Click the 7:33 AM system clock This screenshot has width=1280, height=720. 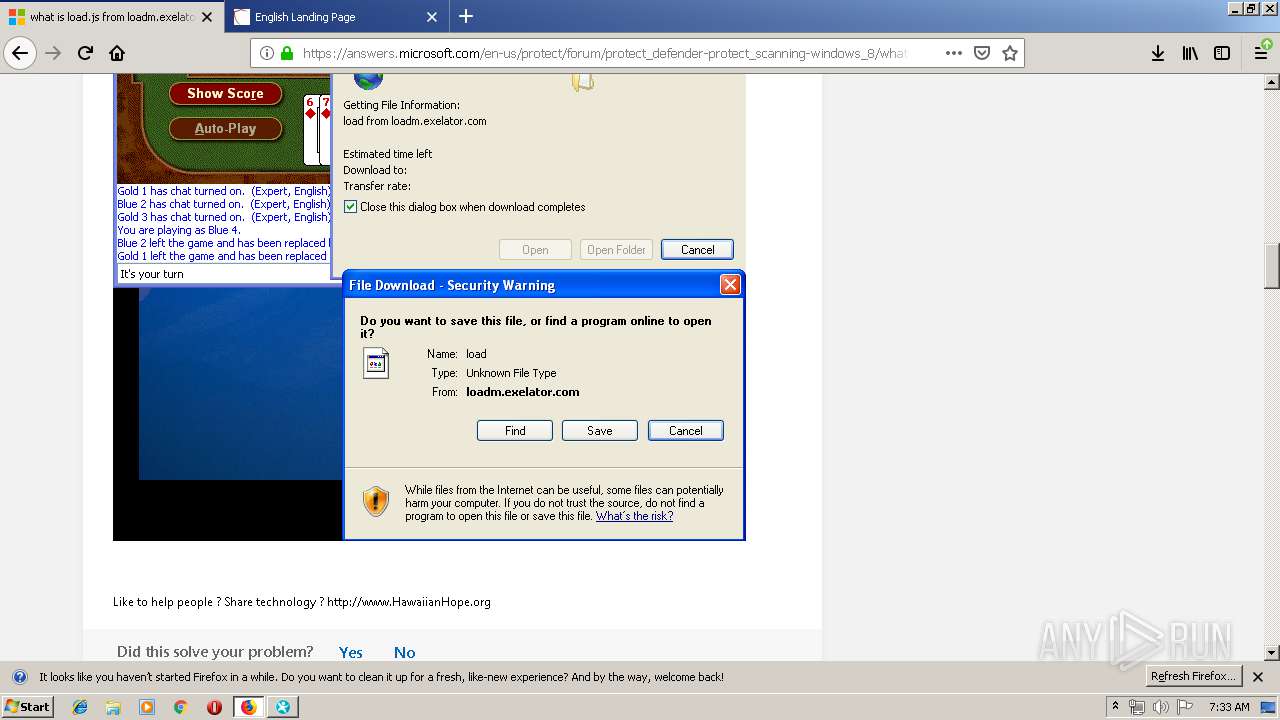click(x=1229, y=707)
